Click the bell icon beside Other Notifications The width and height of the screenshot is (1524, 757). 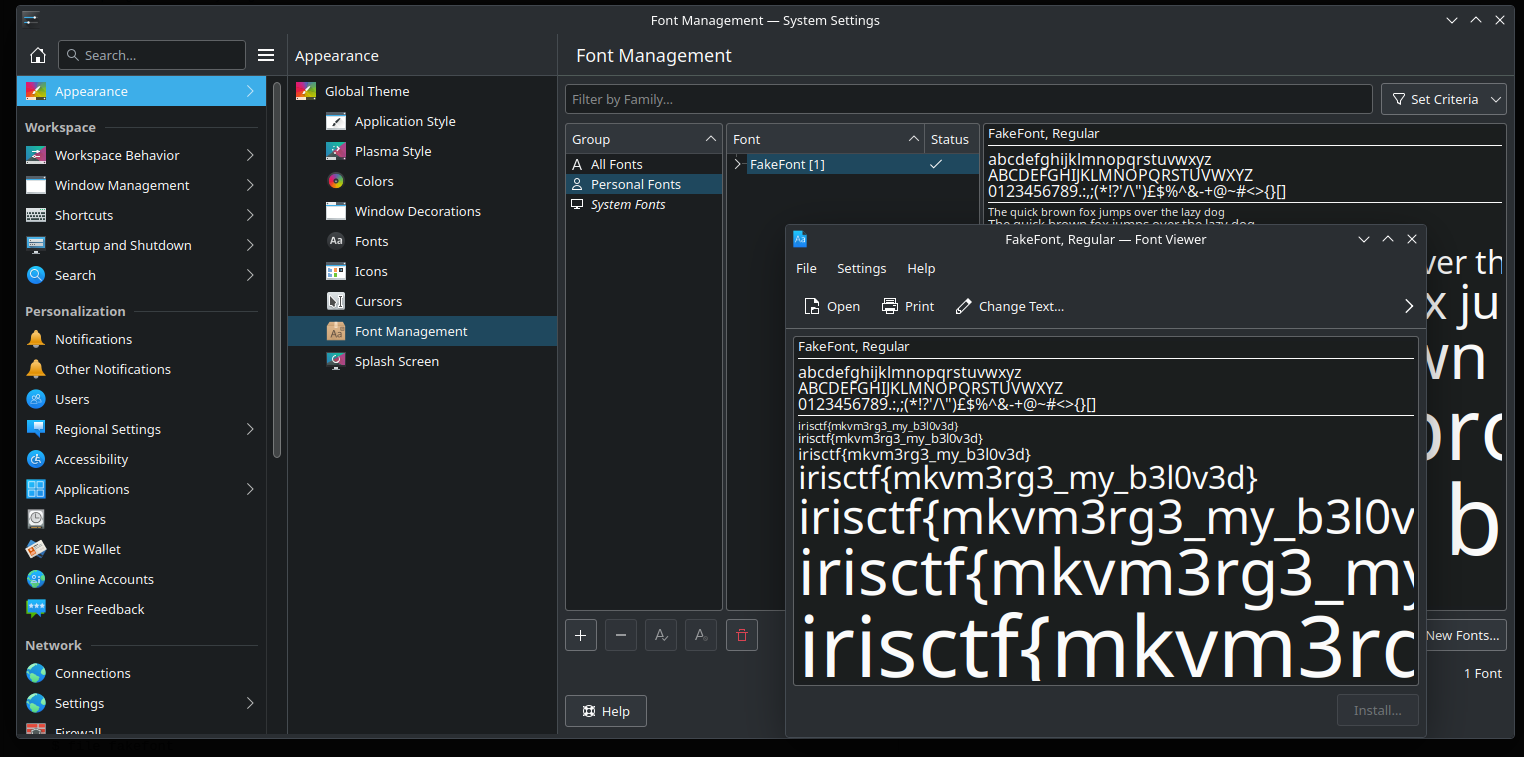[36, 369]
